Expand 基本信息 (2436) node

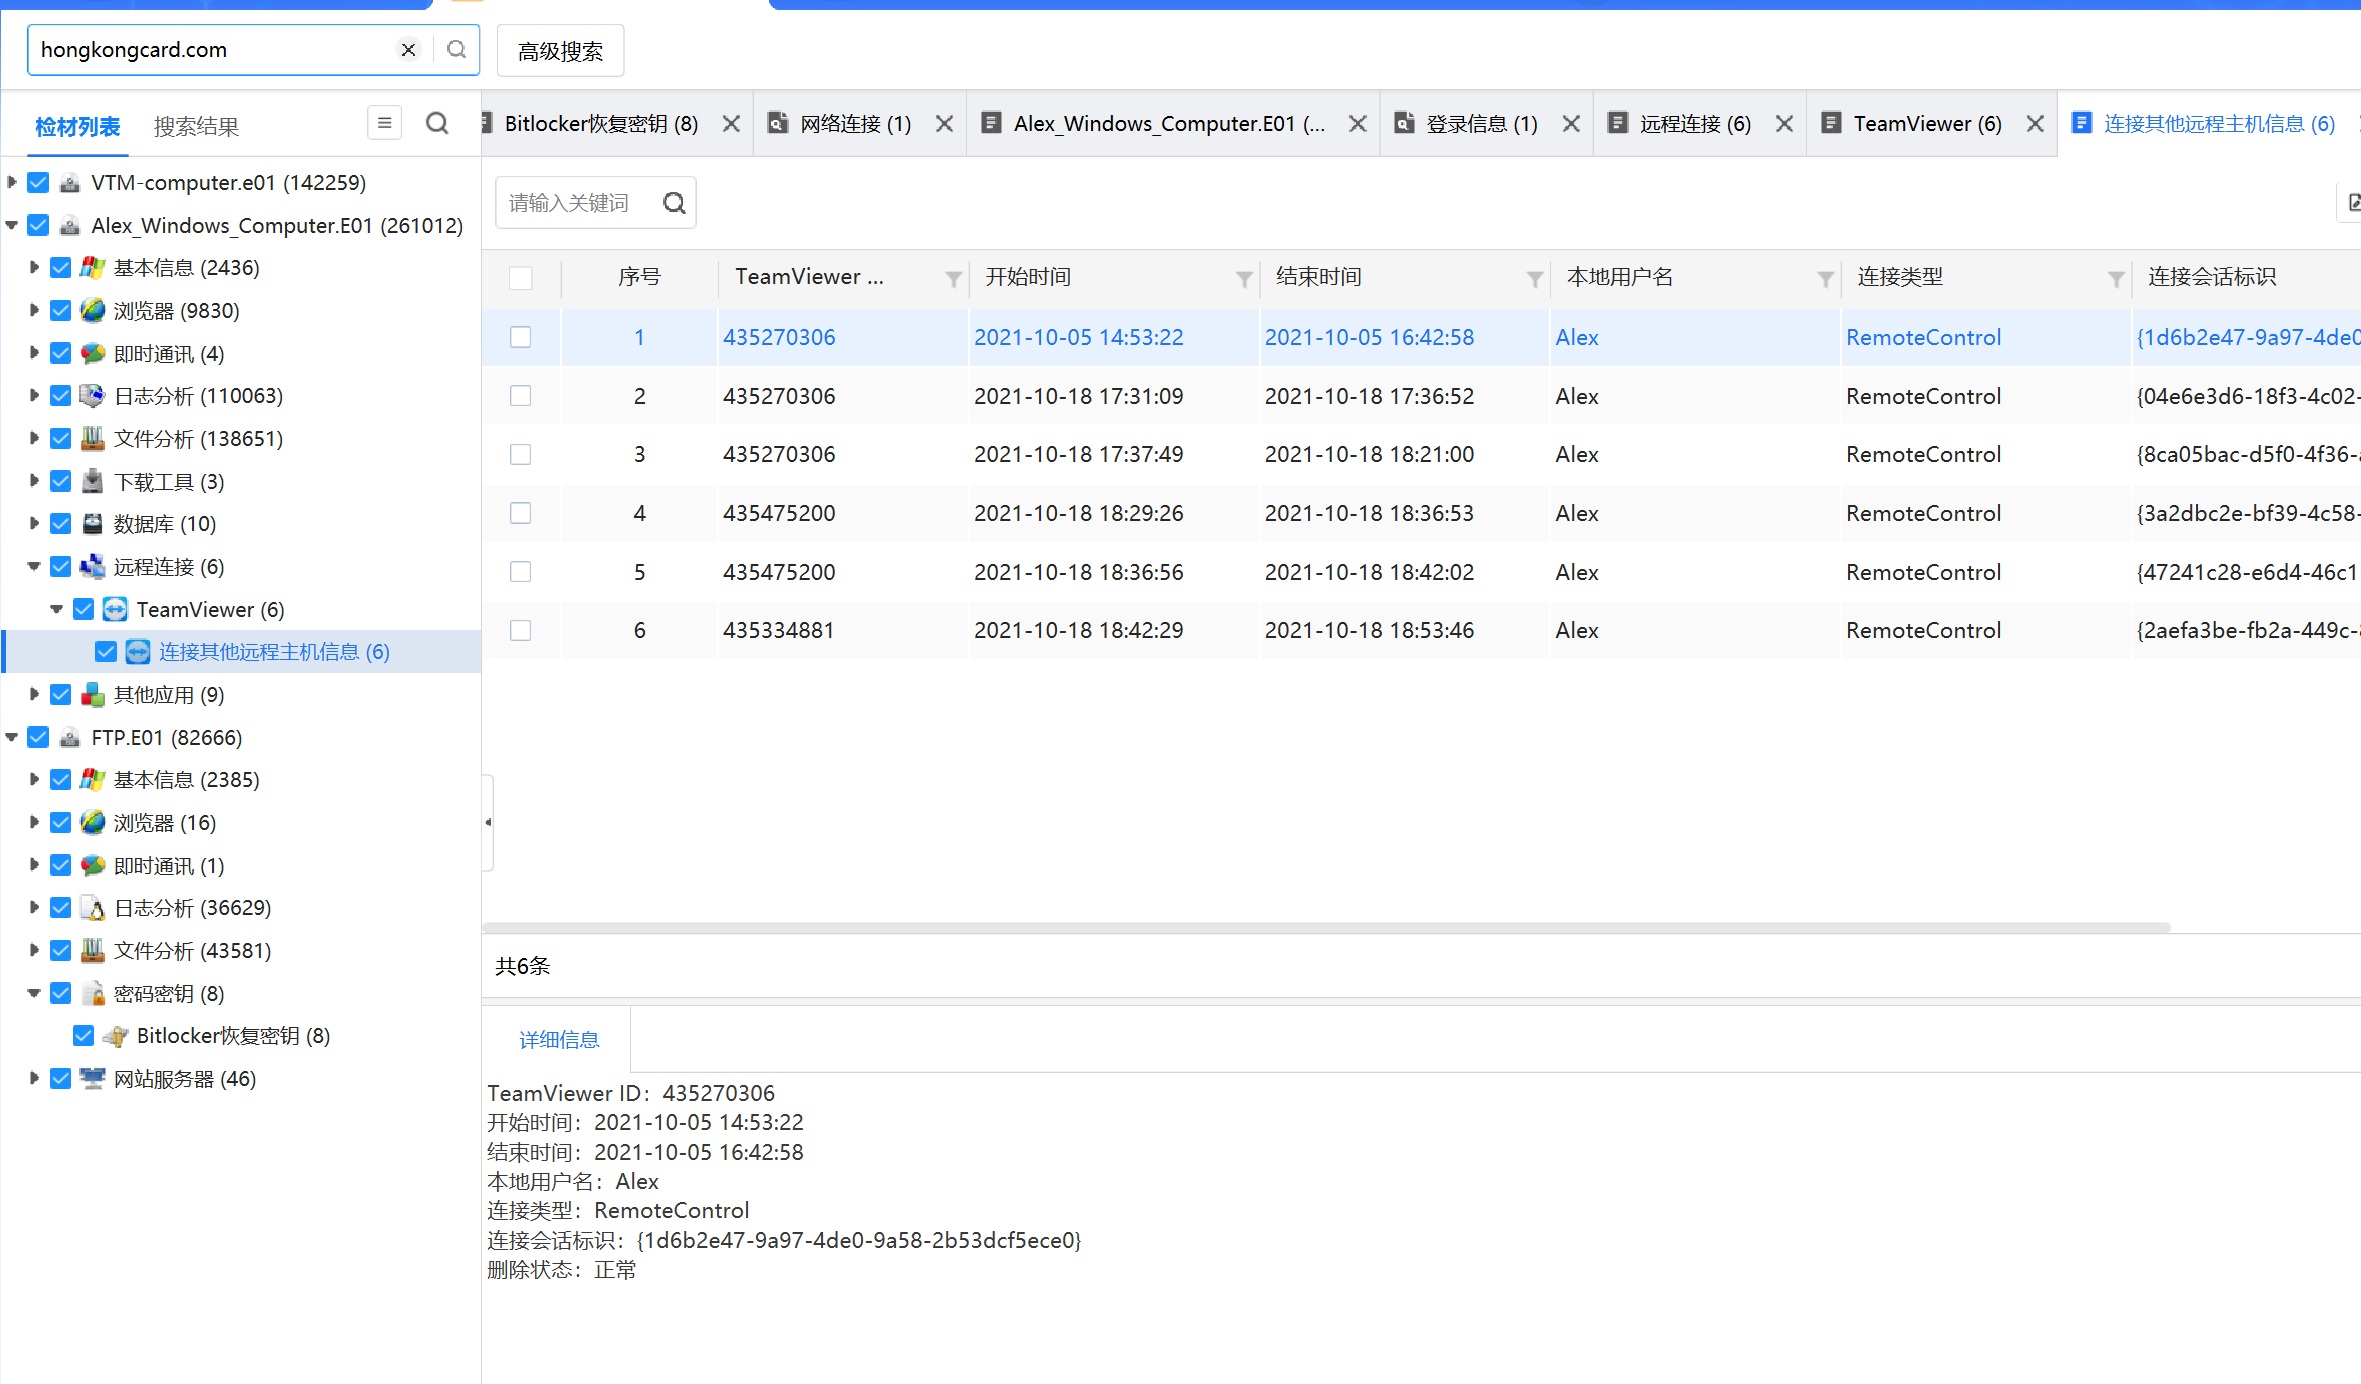(x=34, y=267)
